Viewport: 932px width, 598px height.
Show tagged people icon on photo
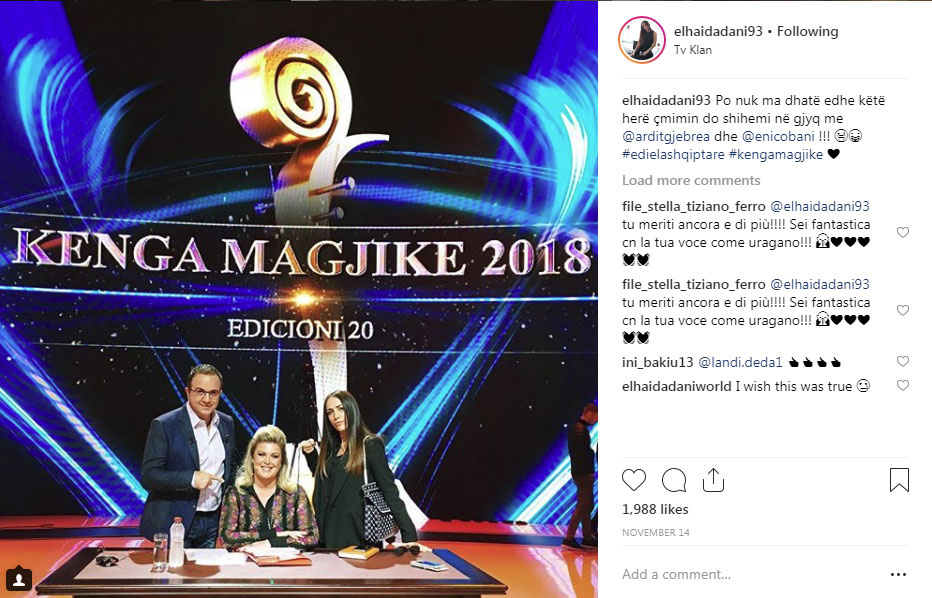coord(19,578)
